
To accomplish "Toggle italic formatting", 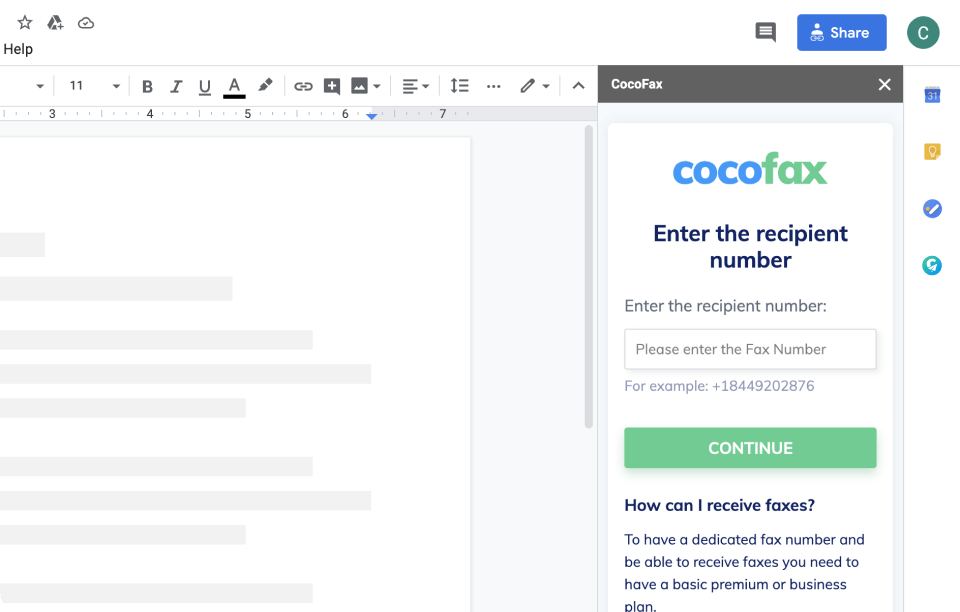I will click(176, 86).
